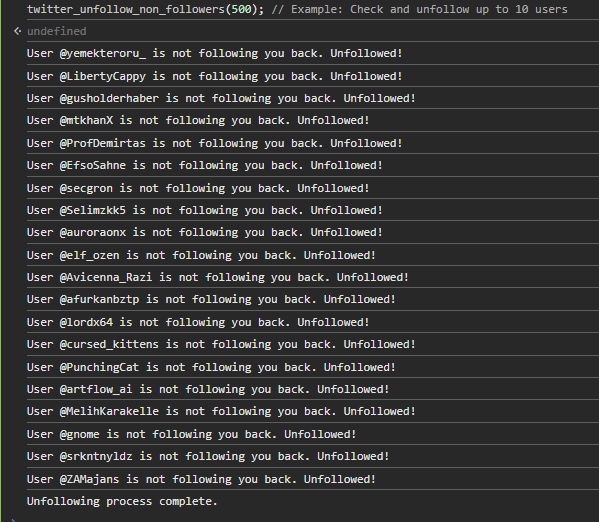Click the return value arrow icon beside undefined

pos(17,31)
